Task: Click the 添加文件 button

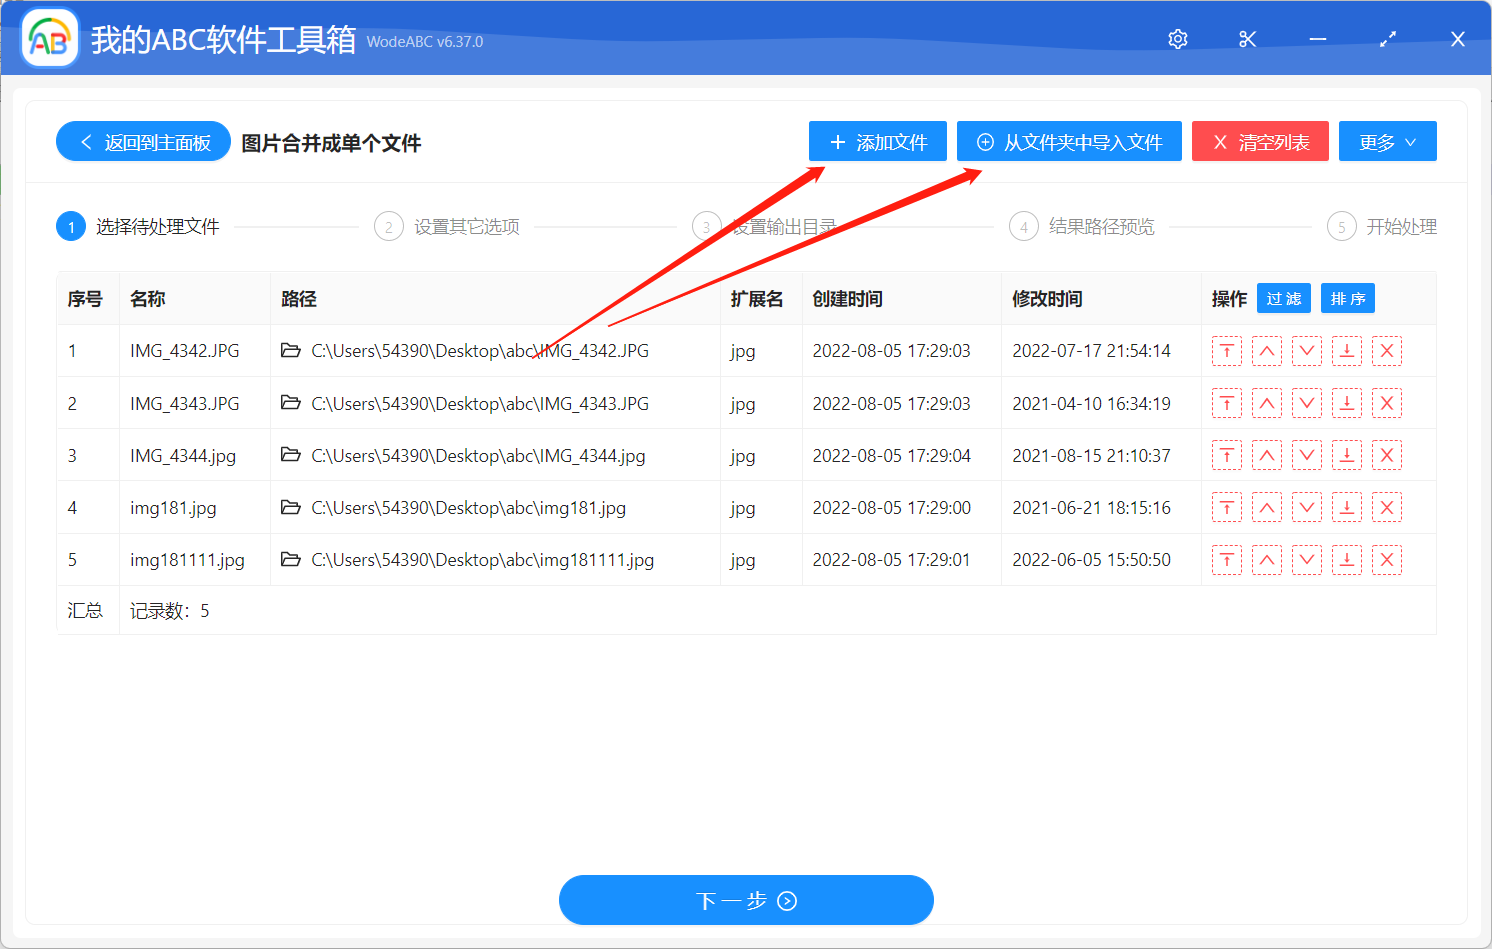Action: pyautogui.click(x=877, y=141)
